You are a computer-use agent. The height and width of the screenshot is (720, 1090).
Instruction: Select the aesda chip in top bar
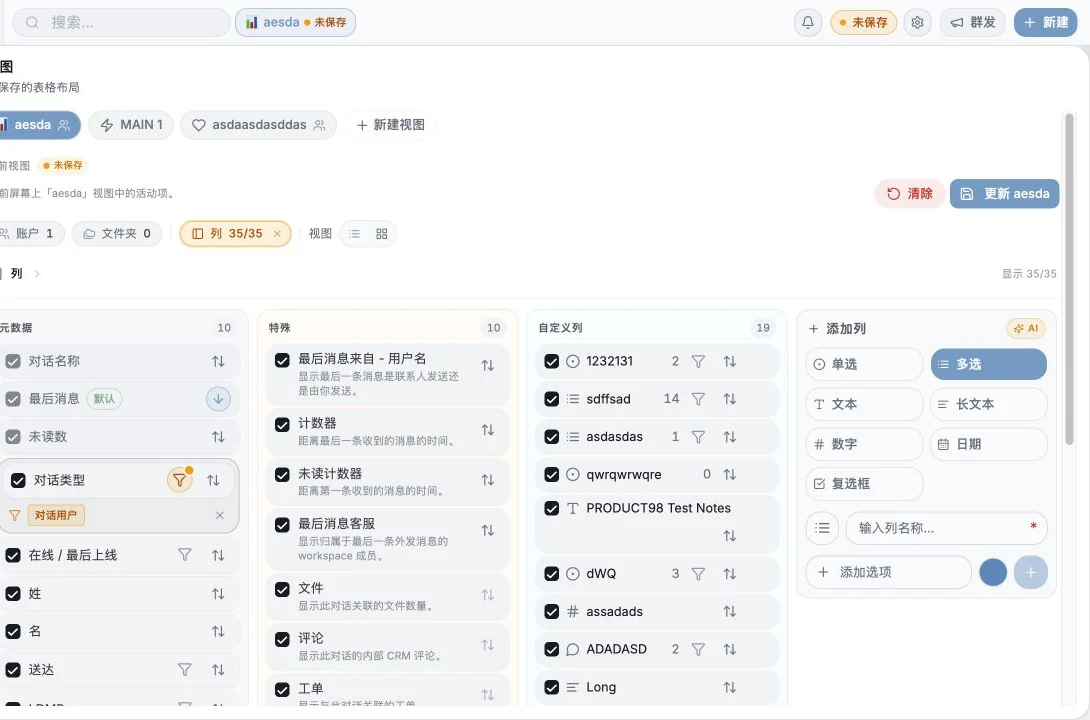[x=295, y=22]
